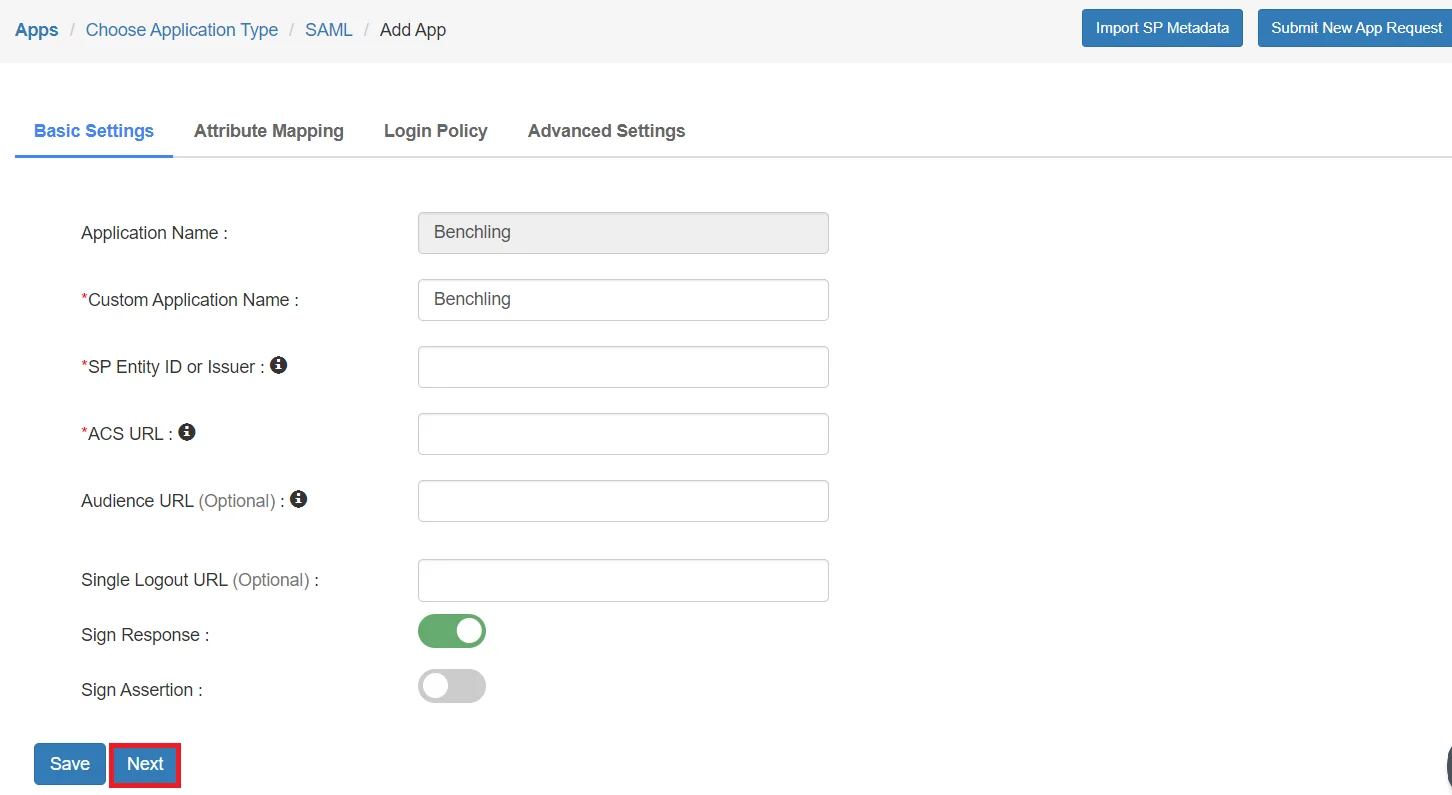Click info icon next to ACS URL
This screenshot has width=1452, height=795.
[x=187, y=432]
